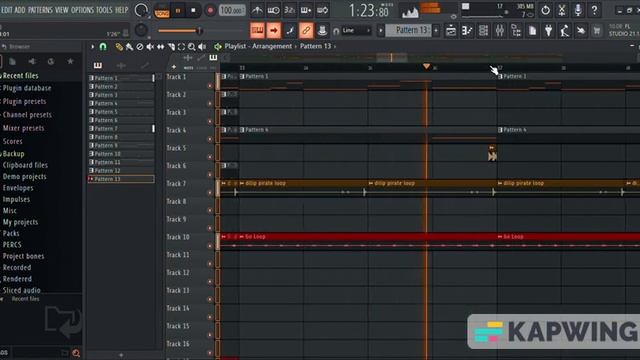Click Pattern 13 in Playlist breadcrumb
The image size is (640, 360).
pos(316,47)
